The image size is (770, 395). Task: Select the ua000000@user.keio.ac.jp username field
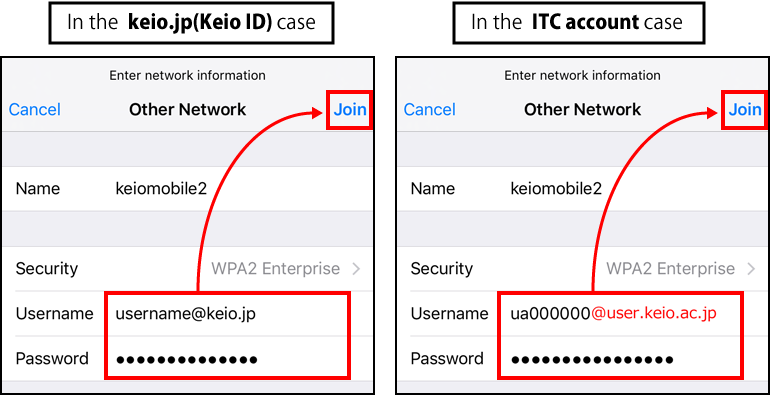coord(621,313)
